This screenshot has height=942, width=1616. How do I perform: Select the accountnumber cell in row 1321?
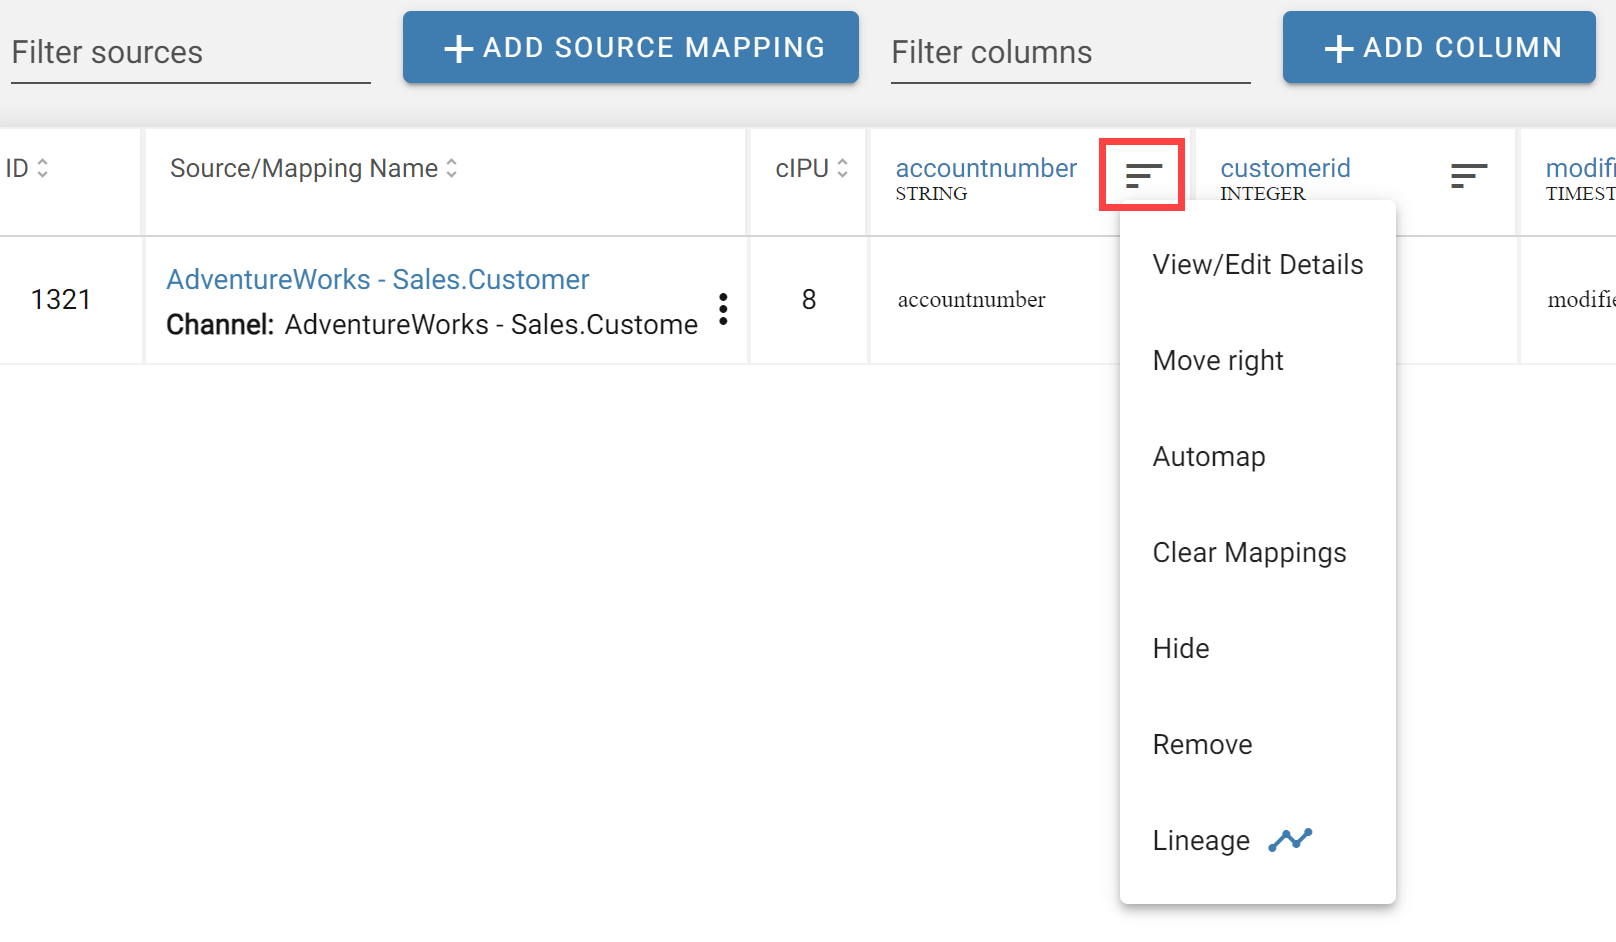tap(970, 299)
